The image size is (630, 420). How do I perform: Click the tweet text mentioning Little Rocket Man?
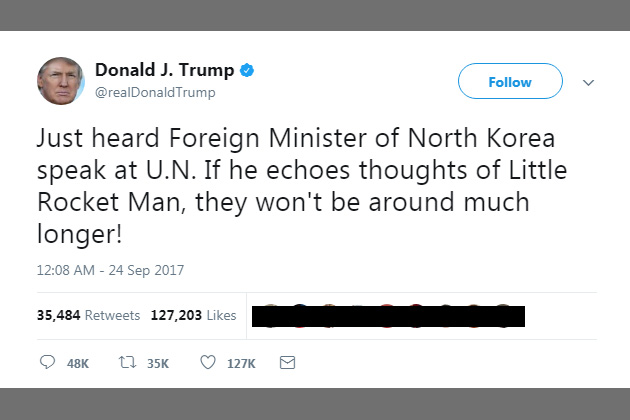pos(302,186)
